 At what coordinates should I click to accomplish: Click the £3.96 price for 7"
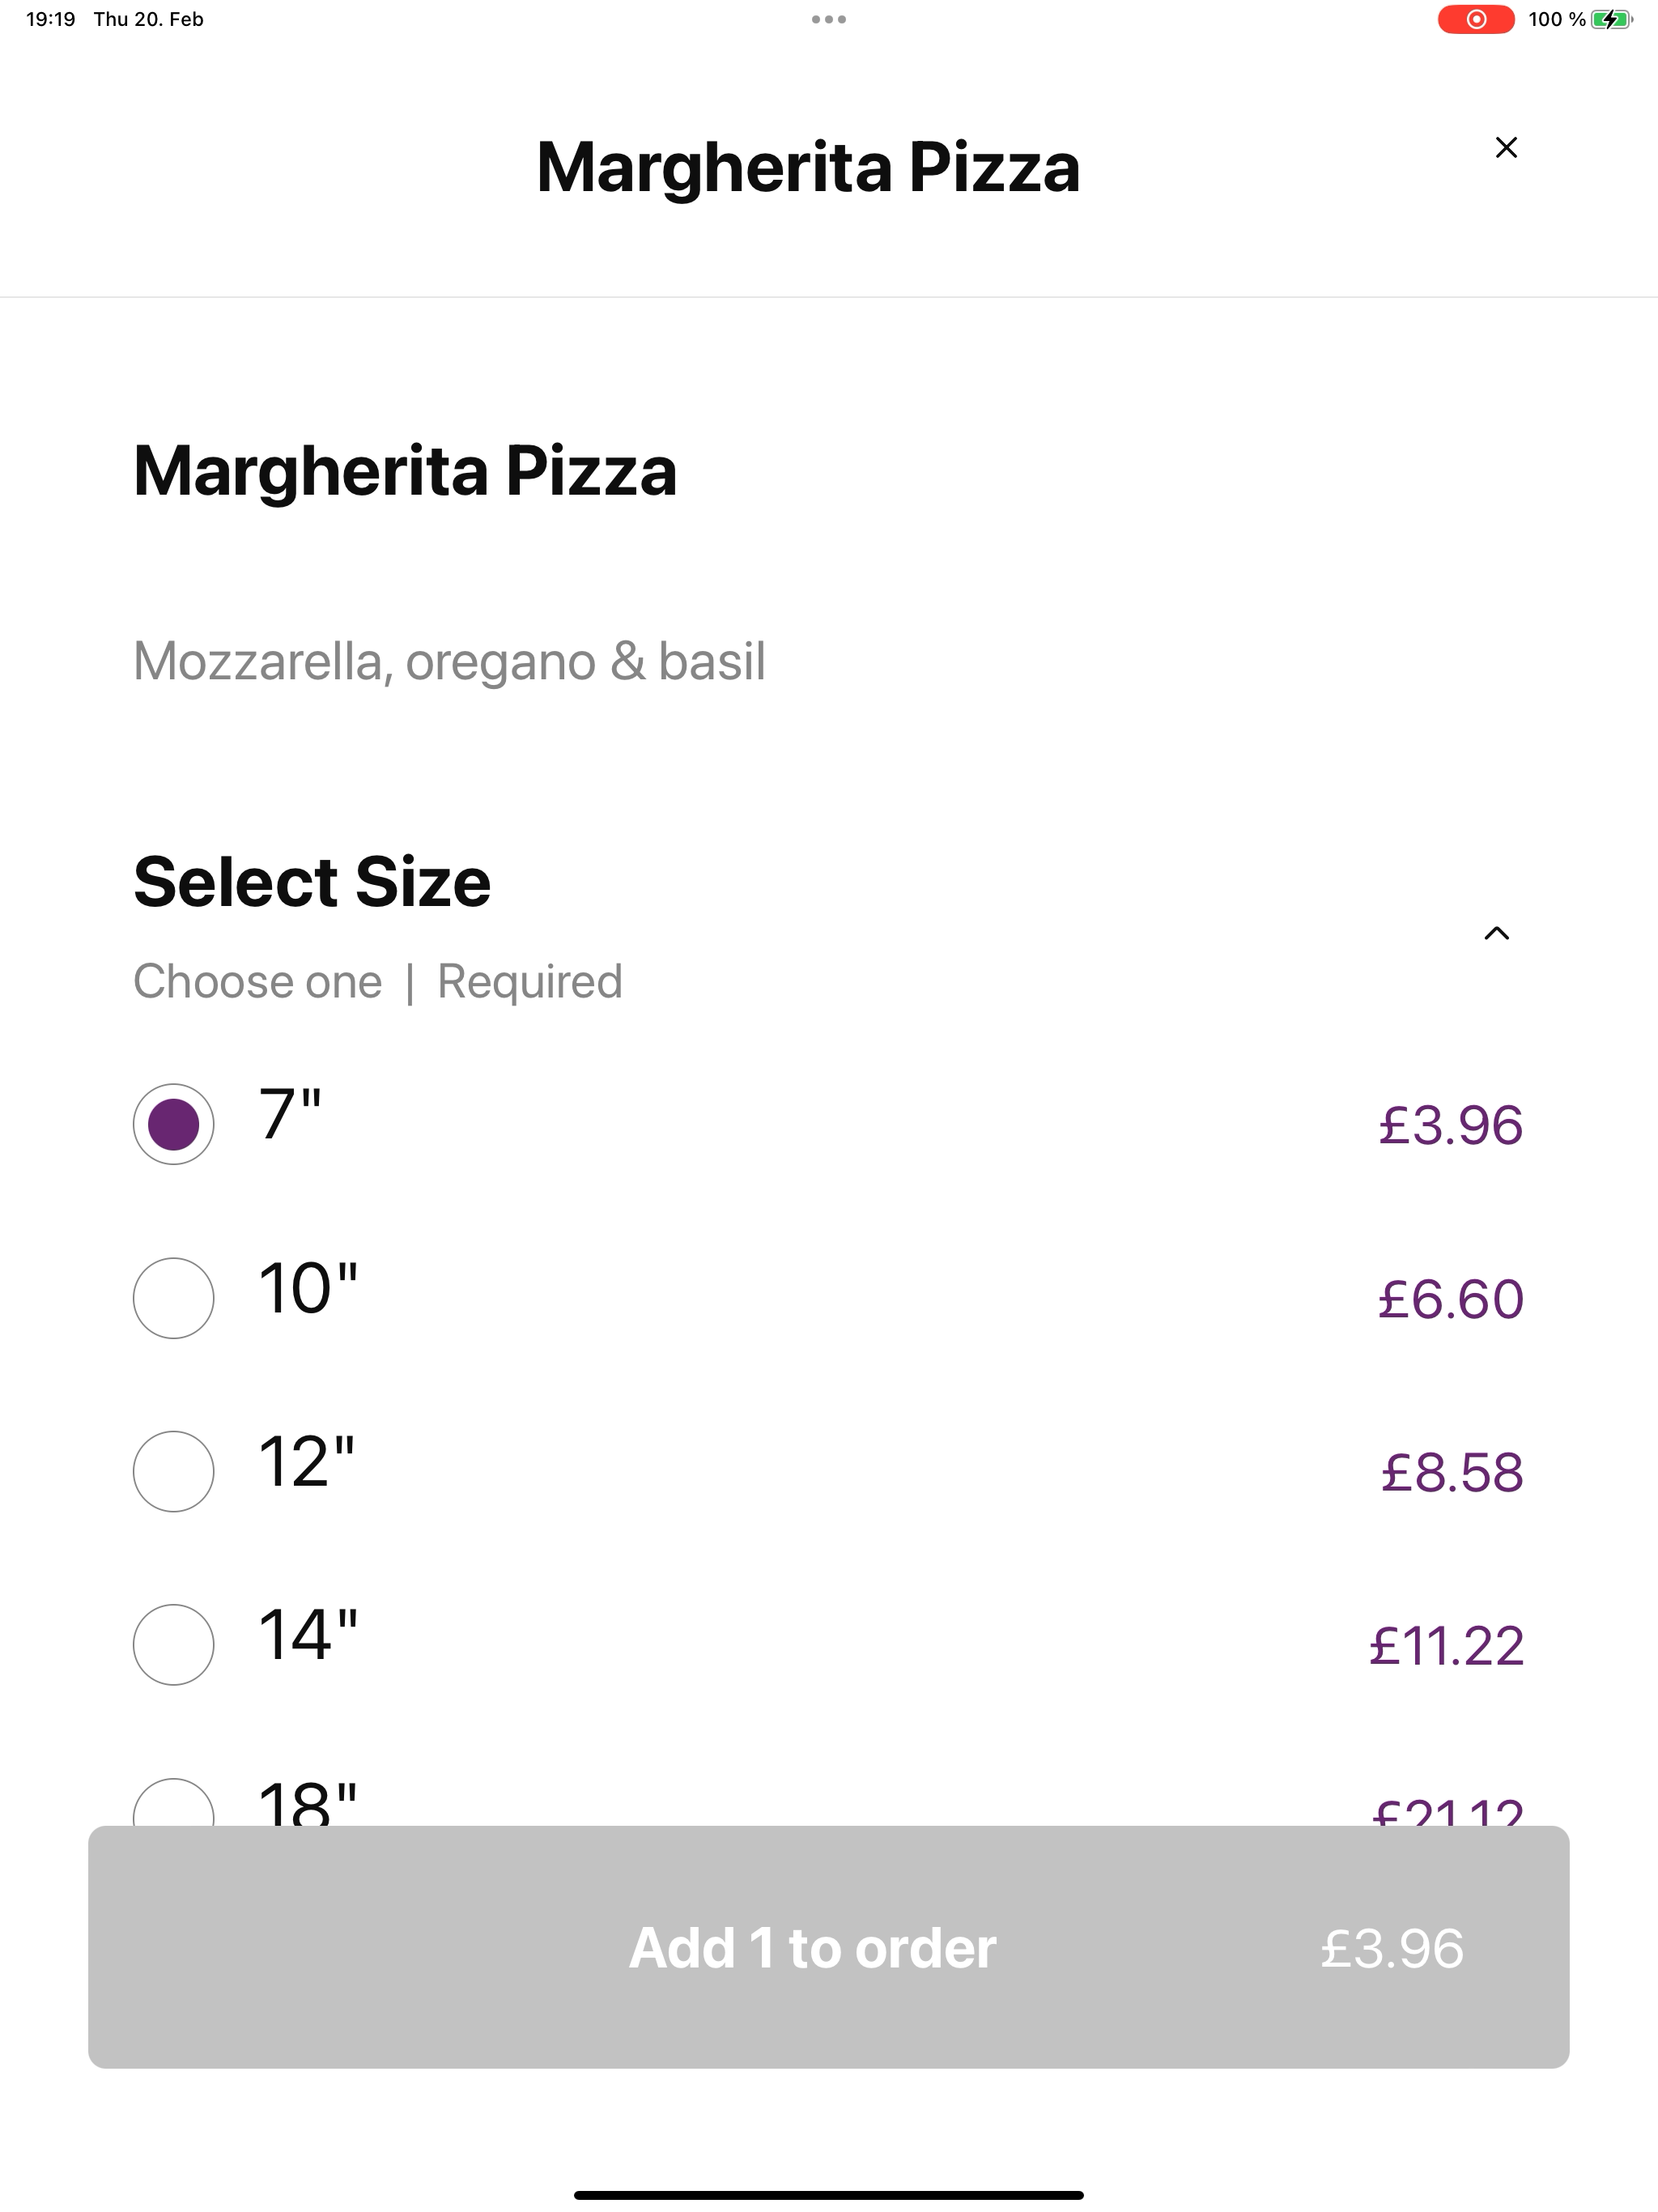[1451, 1125]
